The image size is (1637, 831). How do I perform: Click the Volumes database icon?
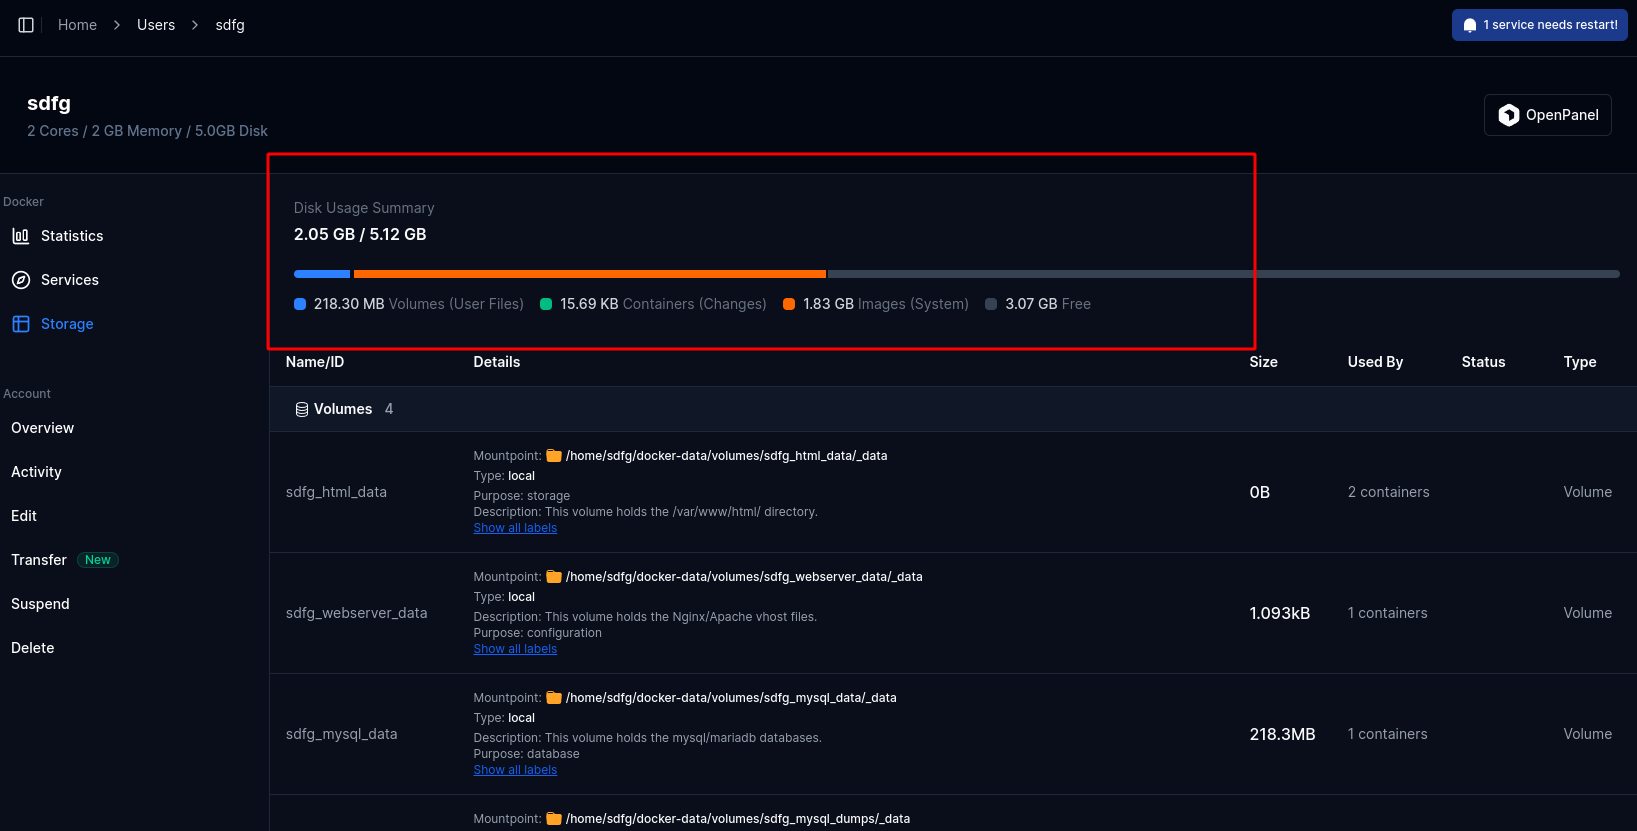coord(301,409)
